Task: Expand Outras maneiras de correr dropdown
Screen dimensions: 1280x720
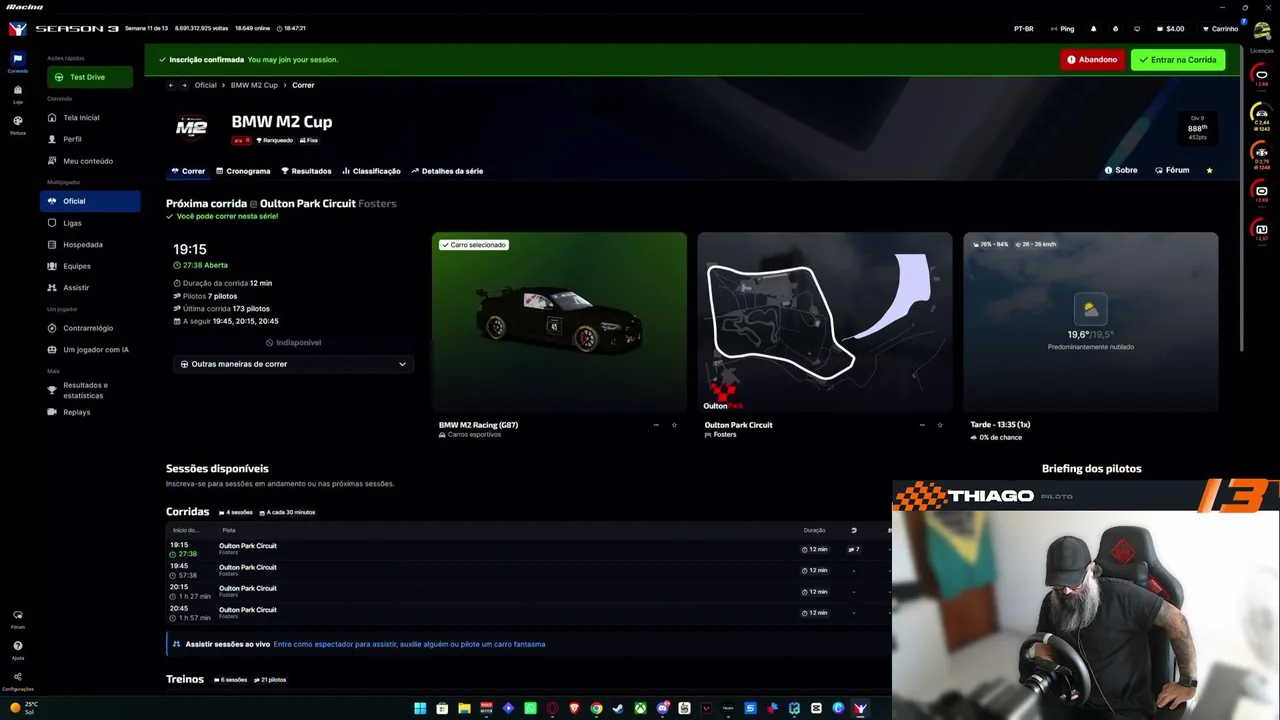Action: tap(293, 364)
